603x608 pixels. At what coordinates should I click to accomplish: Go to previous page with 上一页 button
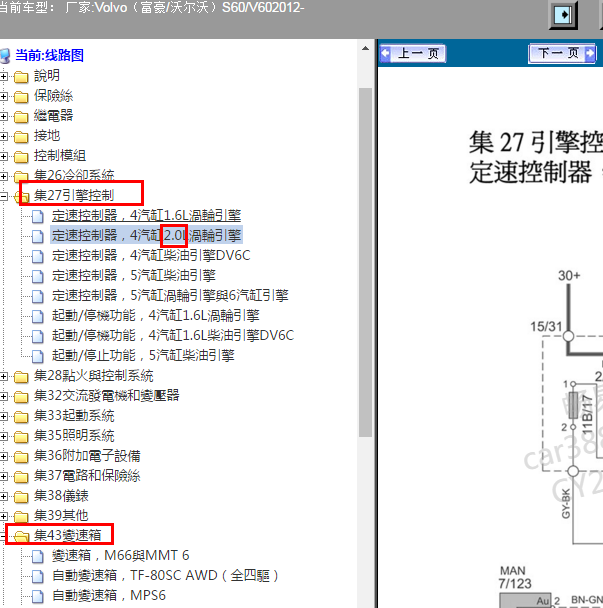(413, 53)
